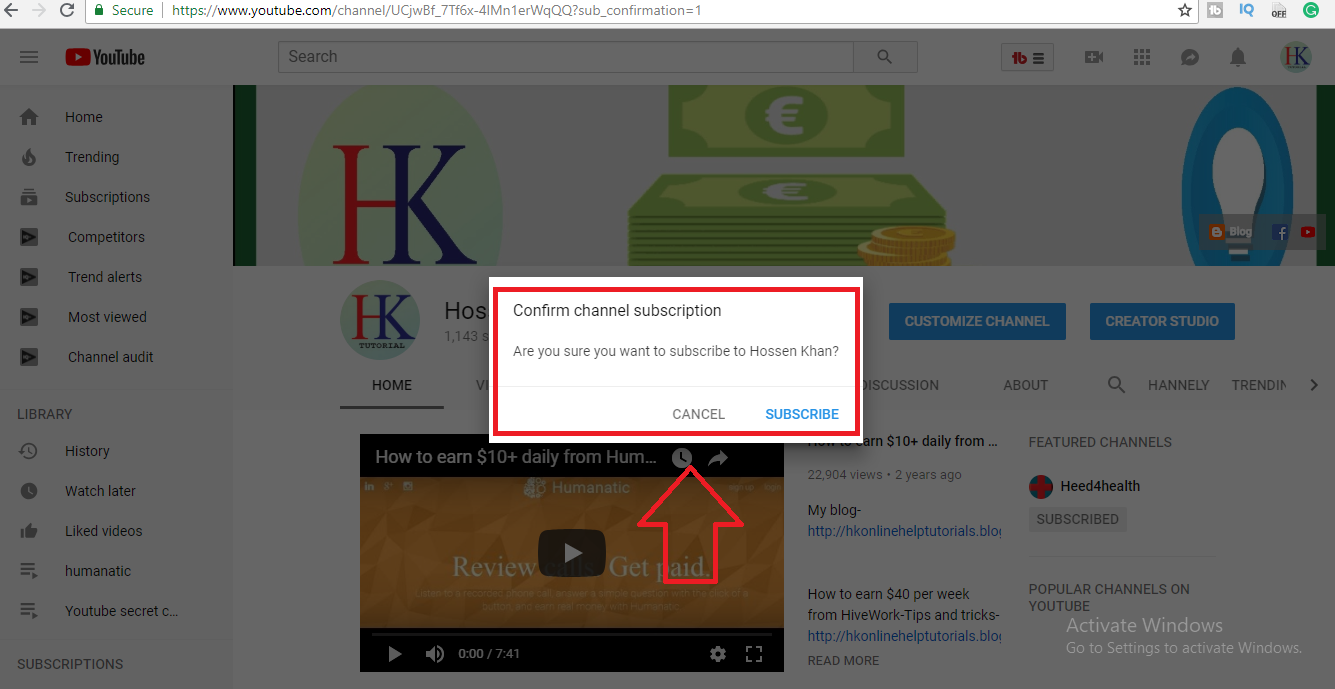Open the YouTube apps grid icon
The width and height of the screenshot is (1335, 689).
[x=1141, y=57]
